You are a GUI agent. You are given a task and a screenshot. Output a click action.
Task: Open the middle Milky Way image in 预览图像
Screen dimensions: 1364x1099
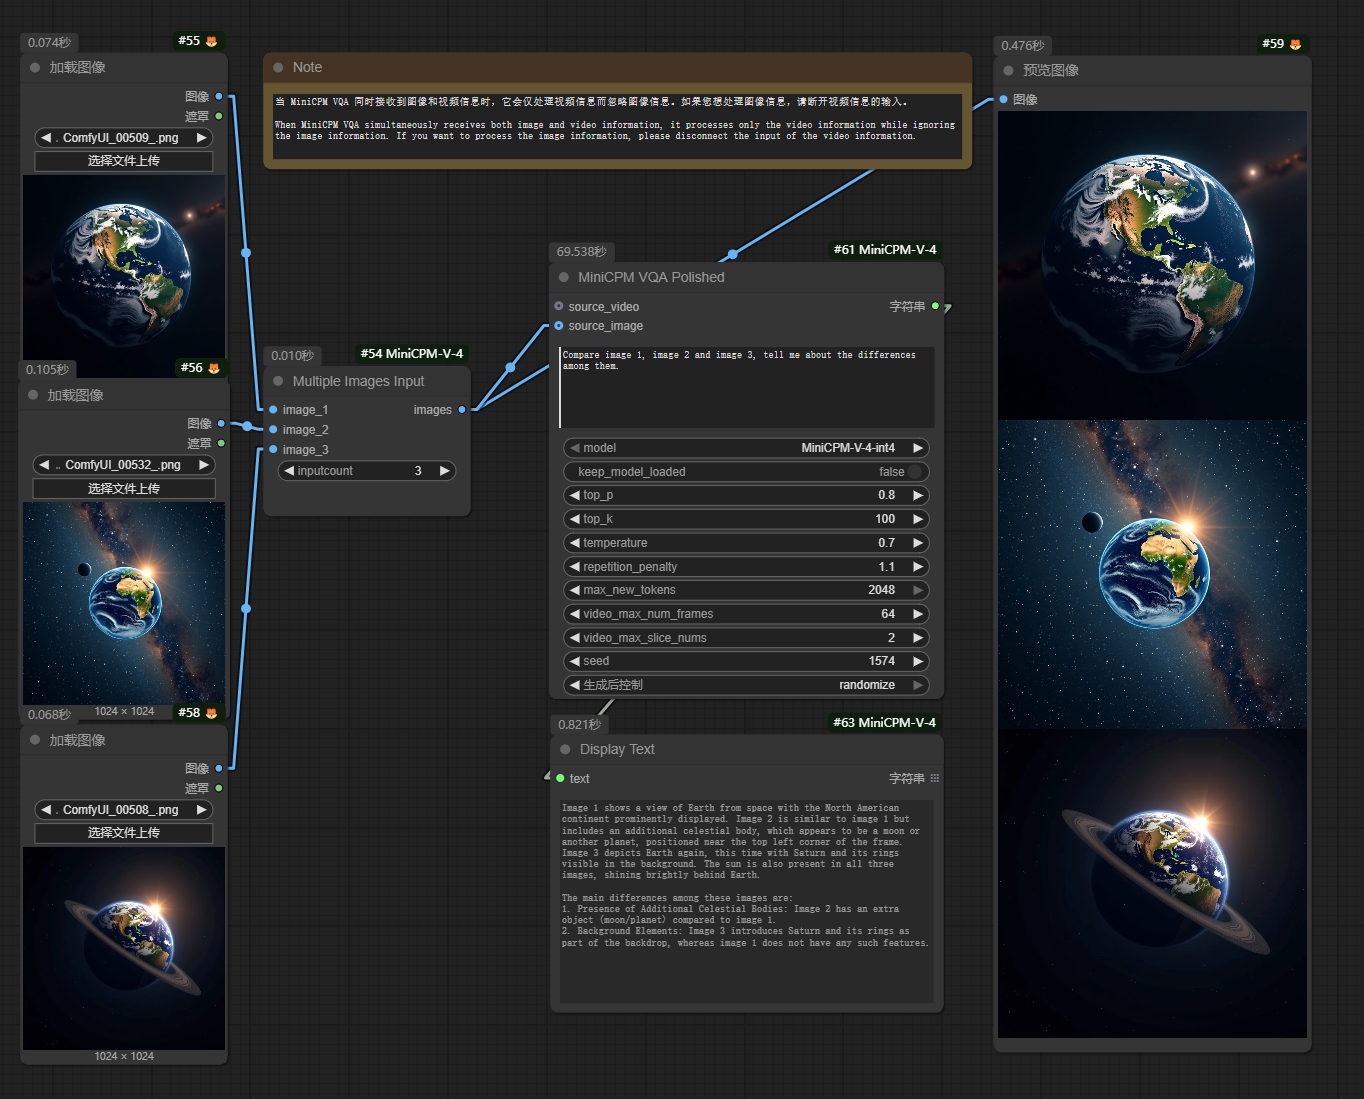point(1152,574)
